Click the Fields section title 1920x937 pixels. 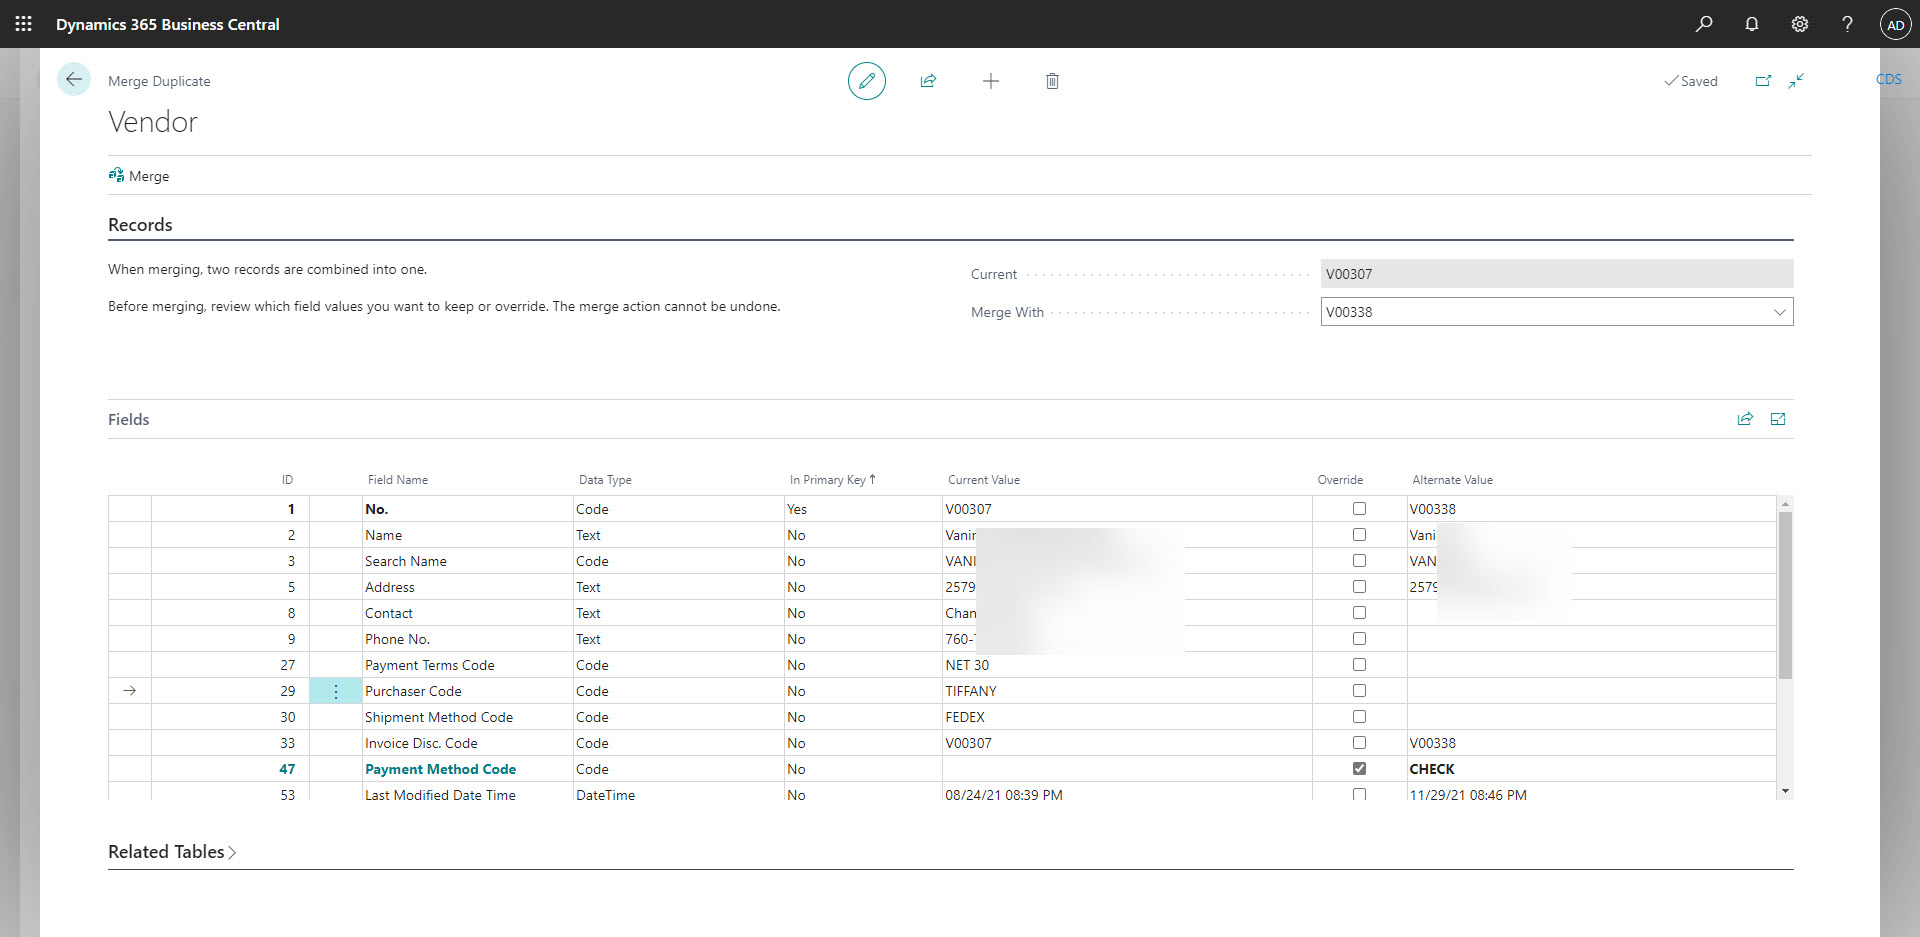point(129,420)
